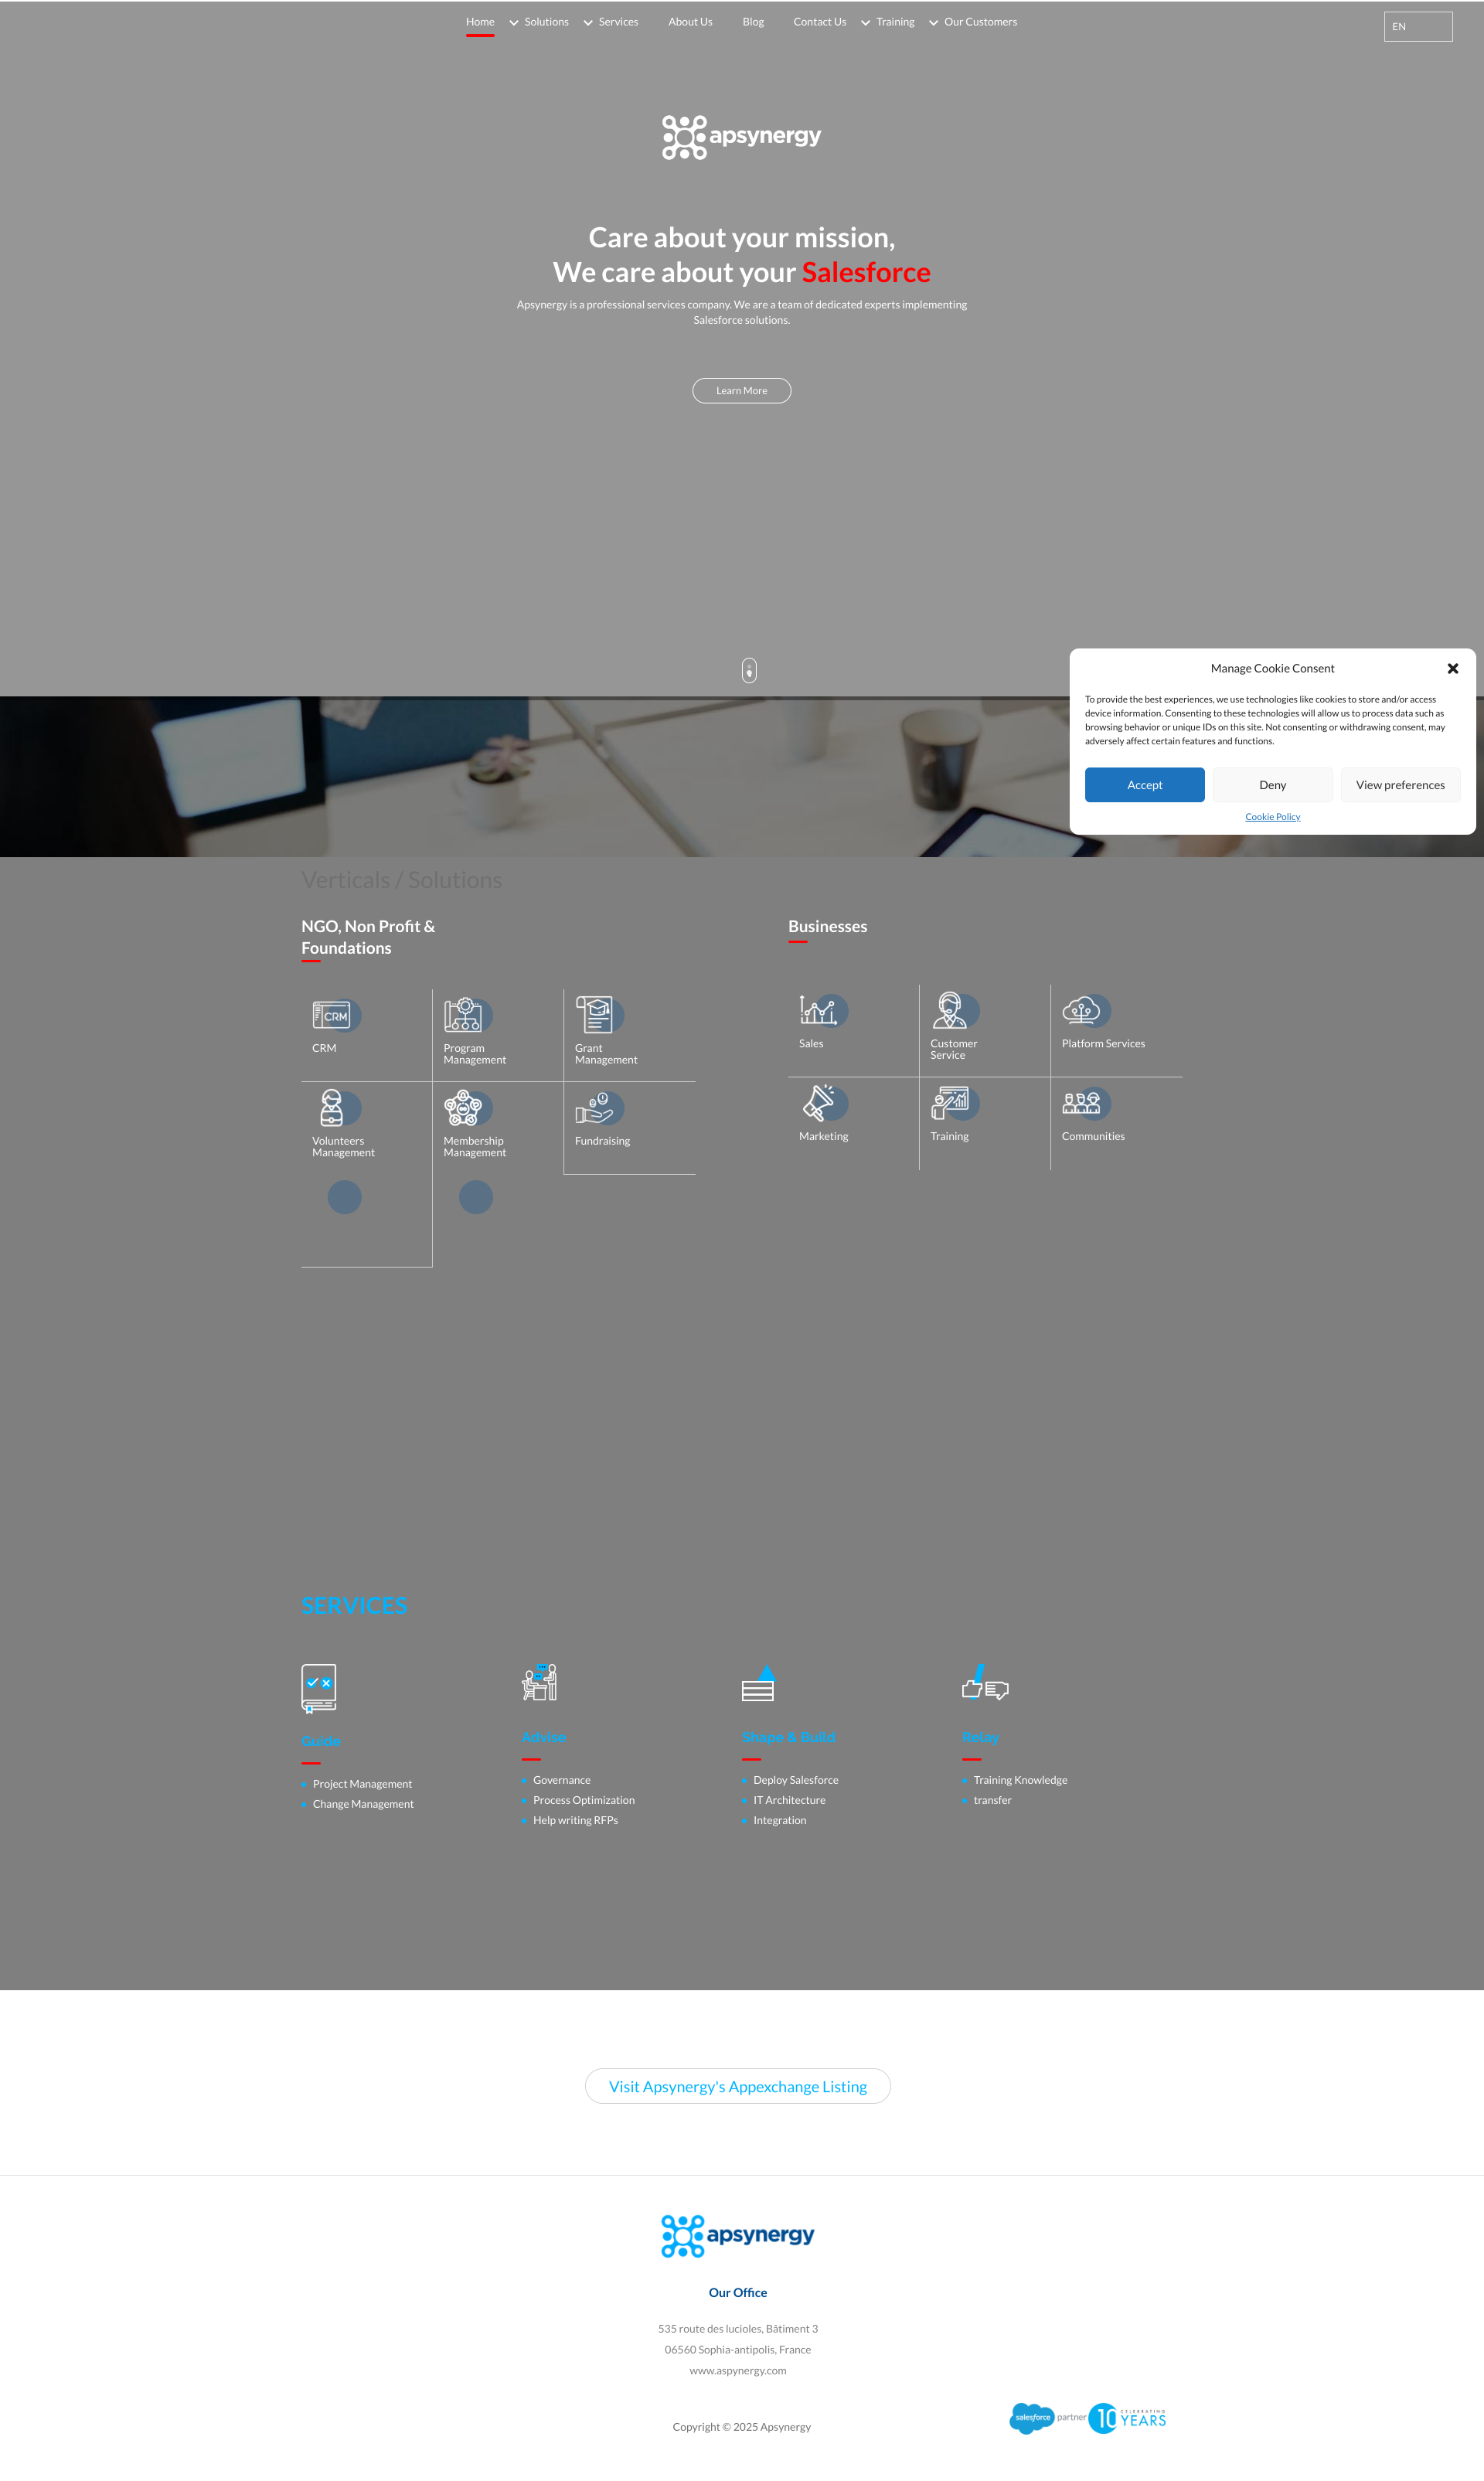Click the Deploy Salesforce list item
The height and width of the screenshot is (2481, 1484).
796,1780
